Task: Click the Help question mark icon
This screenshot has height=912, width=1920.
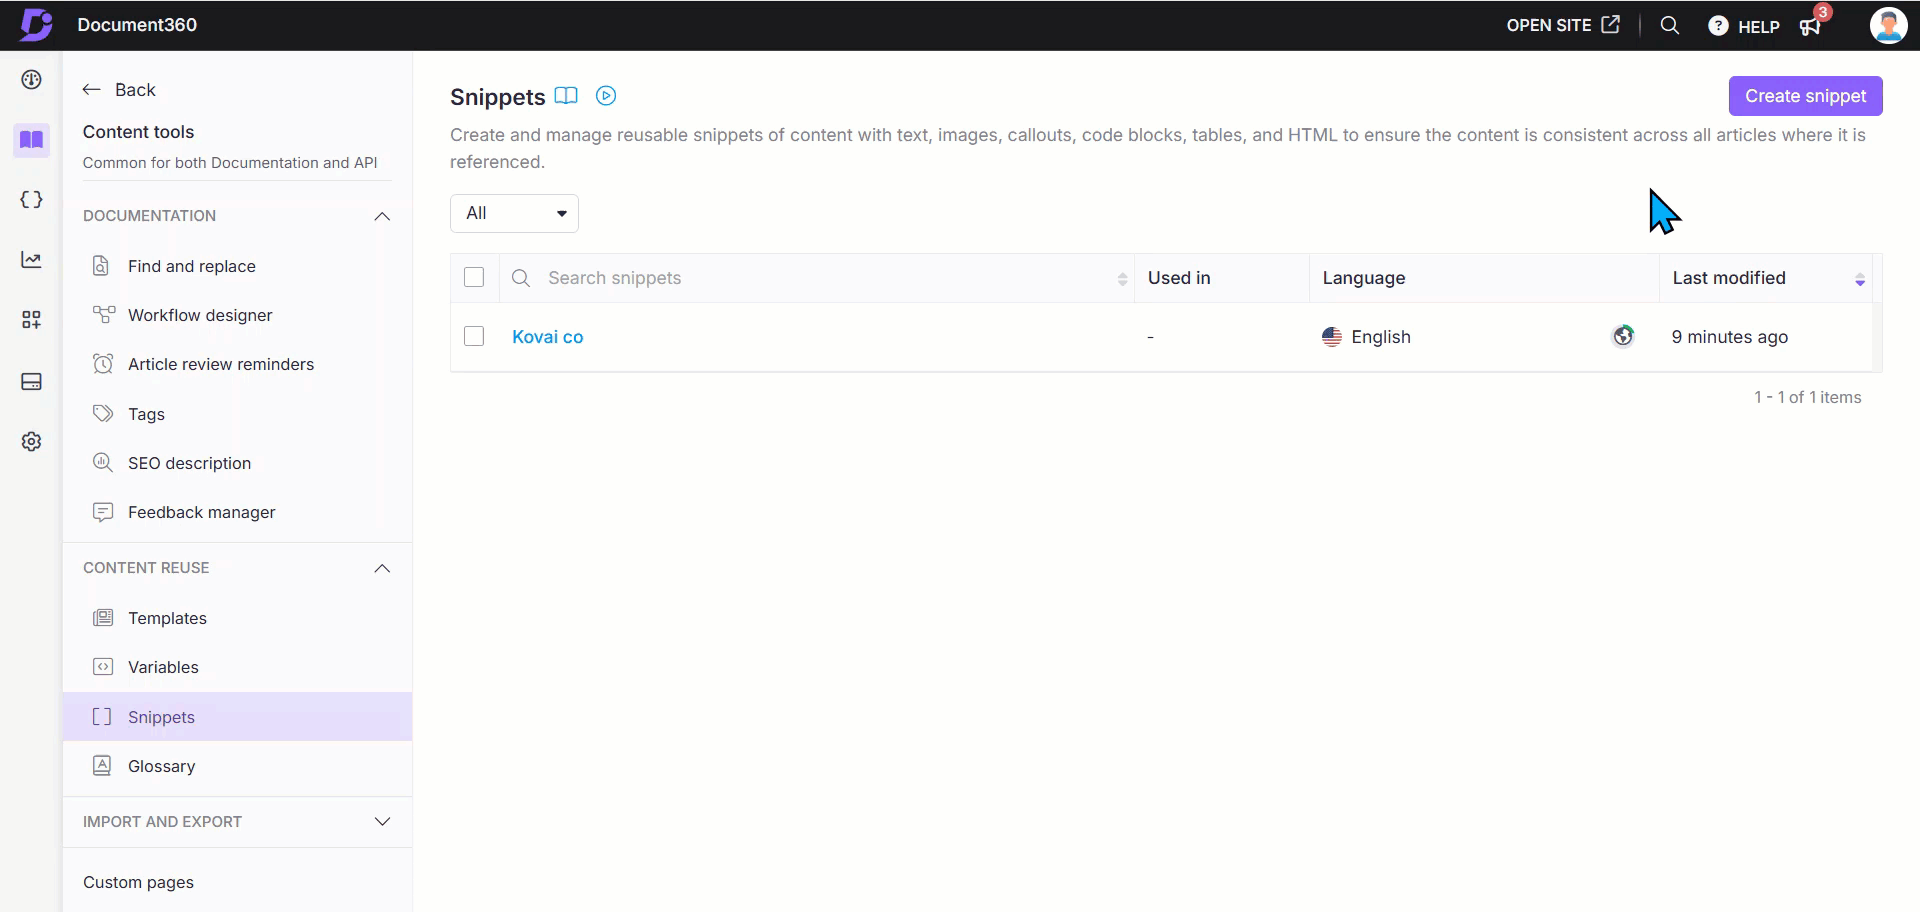Action: click(x=1718, y=26)
